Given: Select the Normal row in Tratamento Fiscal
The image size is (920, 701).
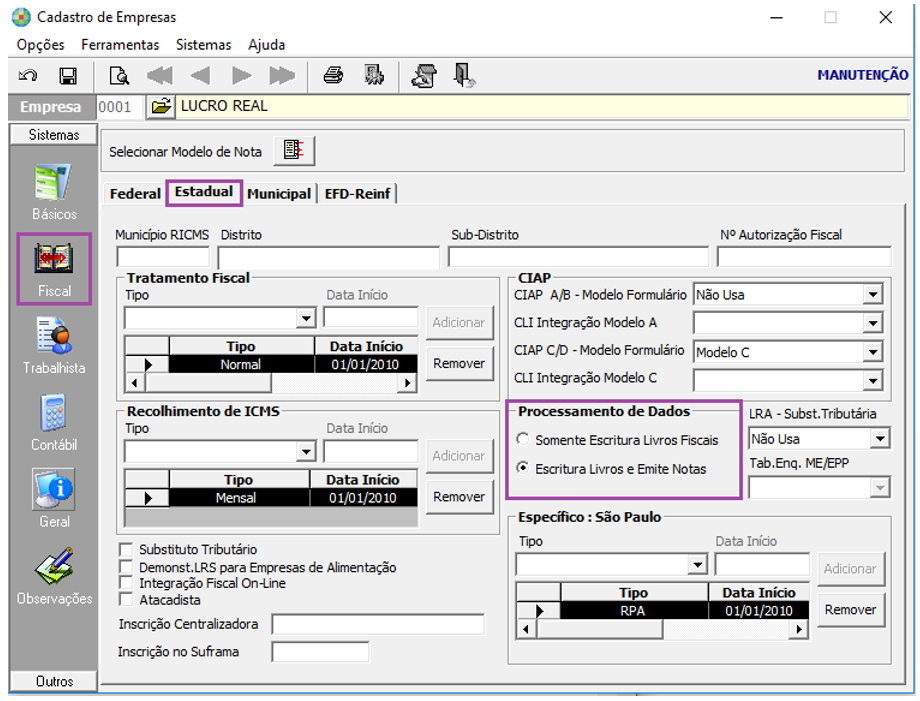Looking at the screenshot, I should tap(271, 364).
